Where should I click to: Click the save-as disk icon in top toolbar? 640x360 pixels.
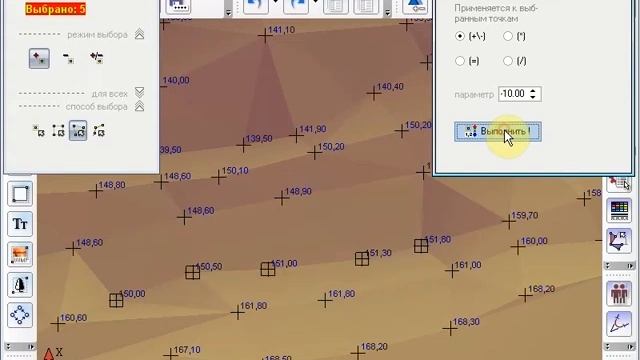click(178, 6)
